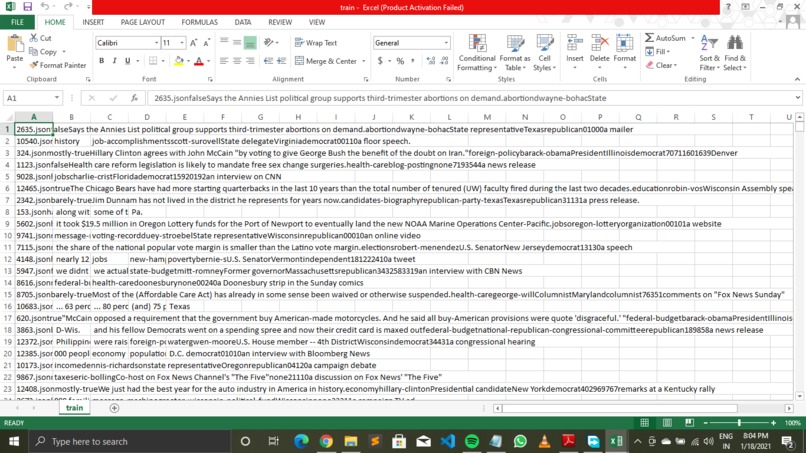Open Find & Select binoculars
This screenshot has height=453, width=806.
735,53
